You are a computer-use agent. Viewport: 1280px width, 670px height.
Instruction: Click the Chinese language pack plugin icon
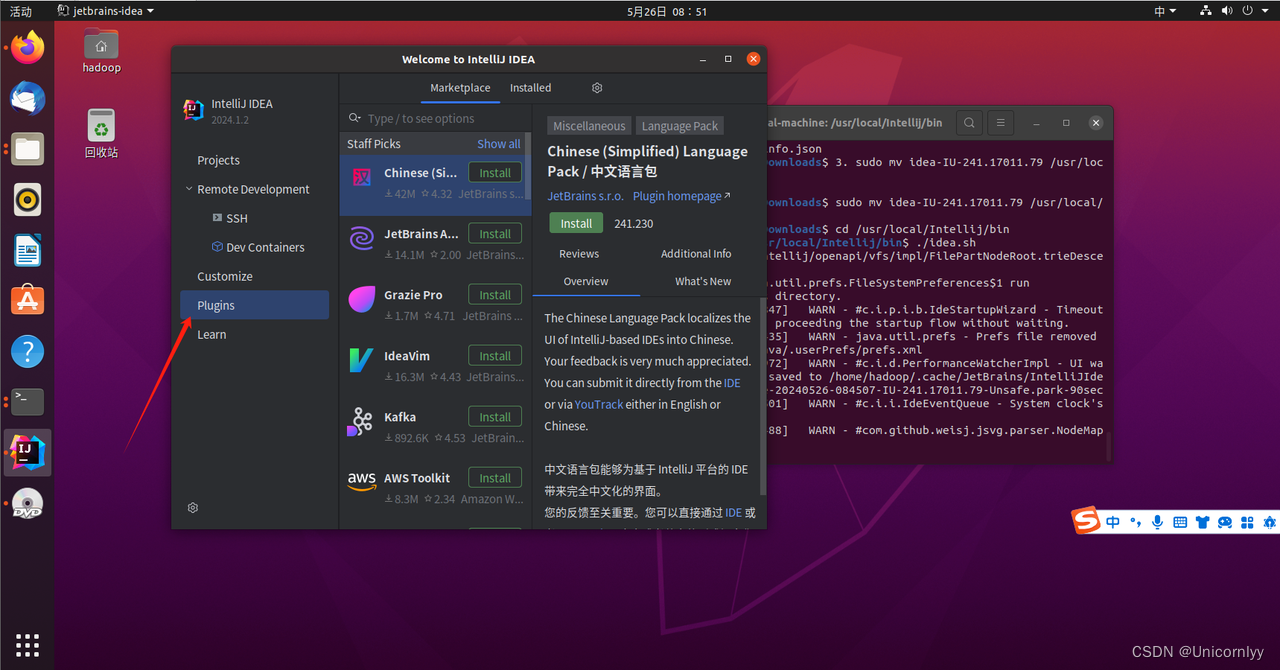pyautogui.click(x=361, y=178)
